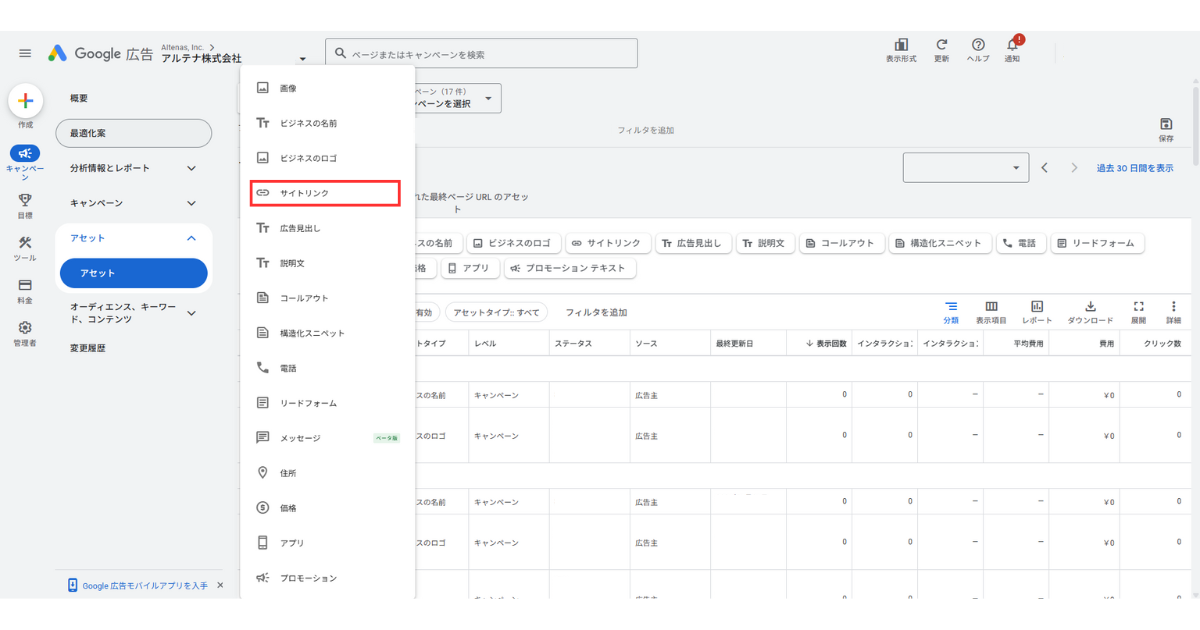The image size is (1200, 630).
Task: Select 広告見出し from asset menu
Action: pyautogui.click(x=328, y=228)
